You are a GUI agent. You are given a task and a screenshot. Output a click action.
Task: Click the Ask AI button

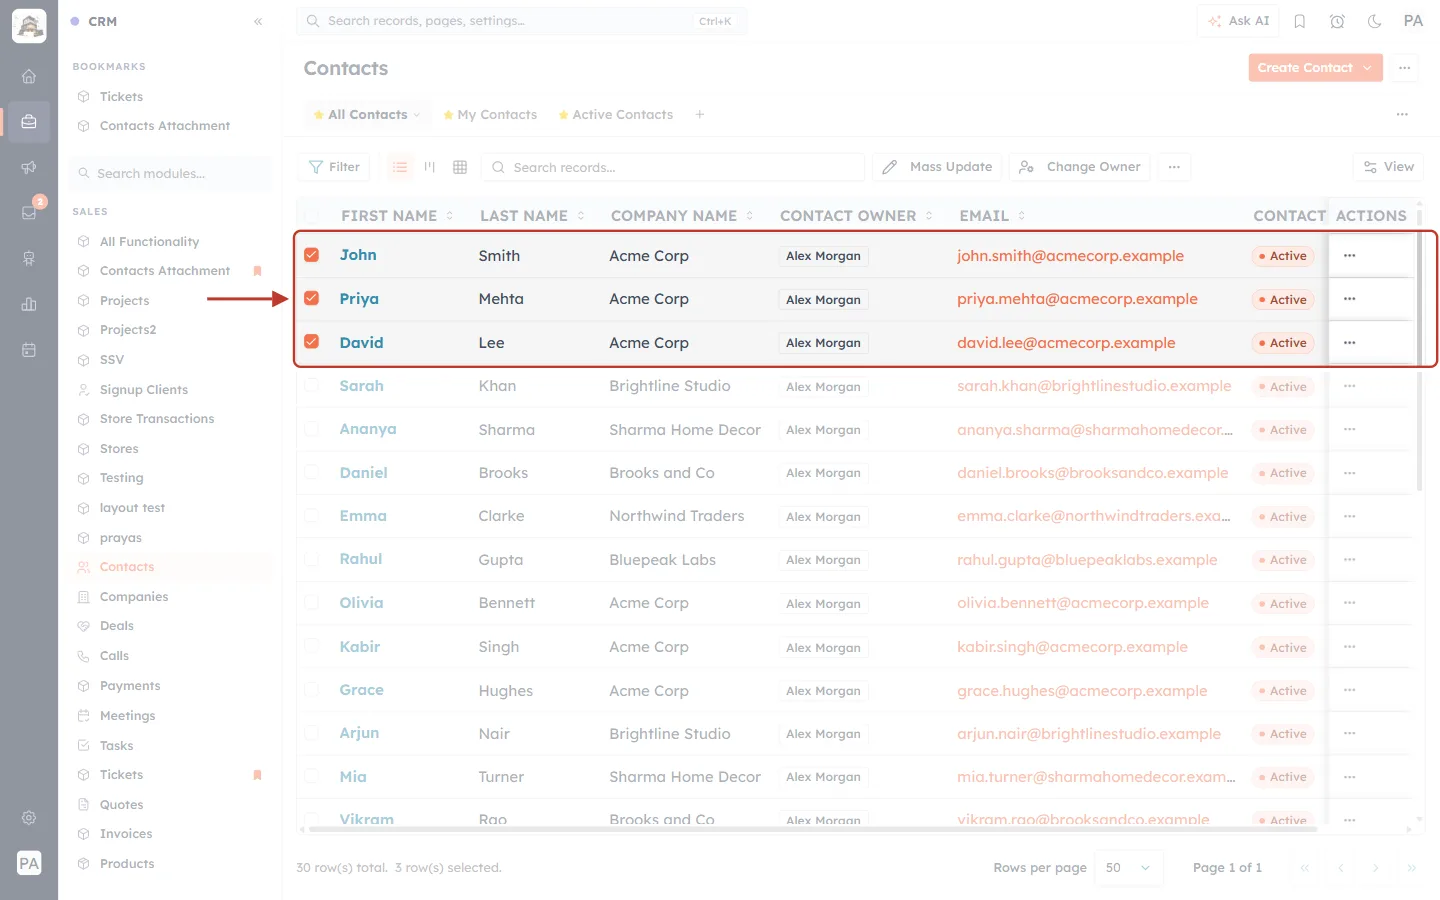coord(1238,21)
